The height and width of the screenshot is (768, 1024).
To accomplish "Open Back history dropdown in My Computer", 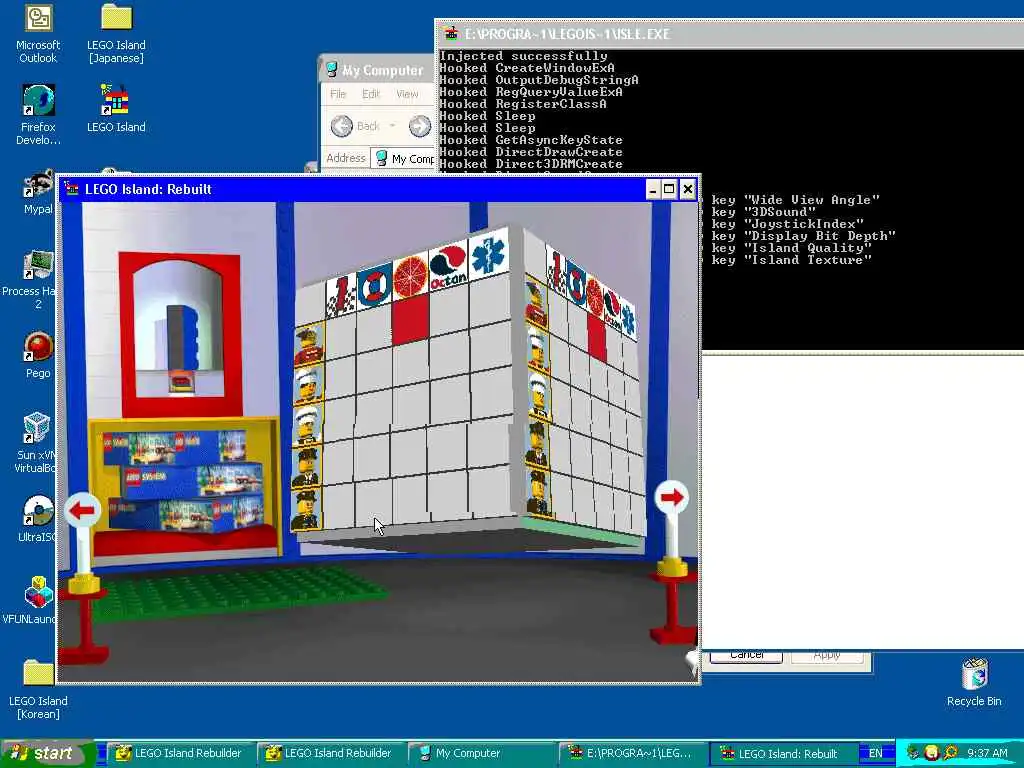I will 392,125.
